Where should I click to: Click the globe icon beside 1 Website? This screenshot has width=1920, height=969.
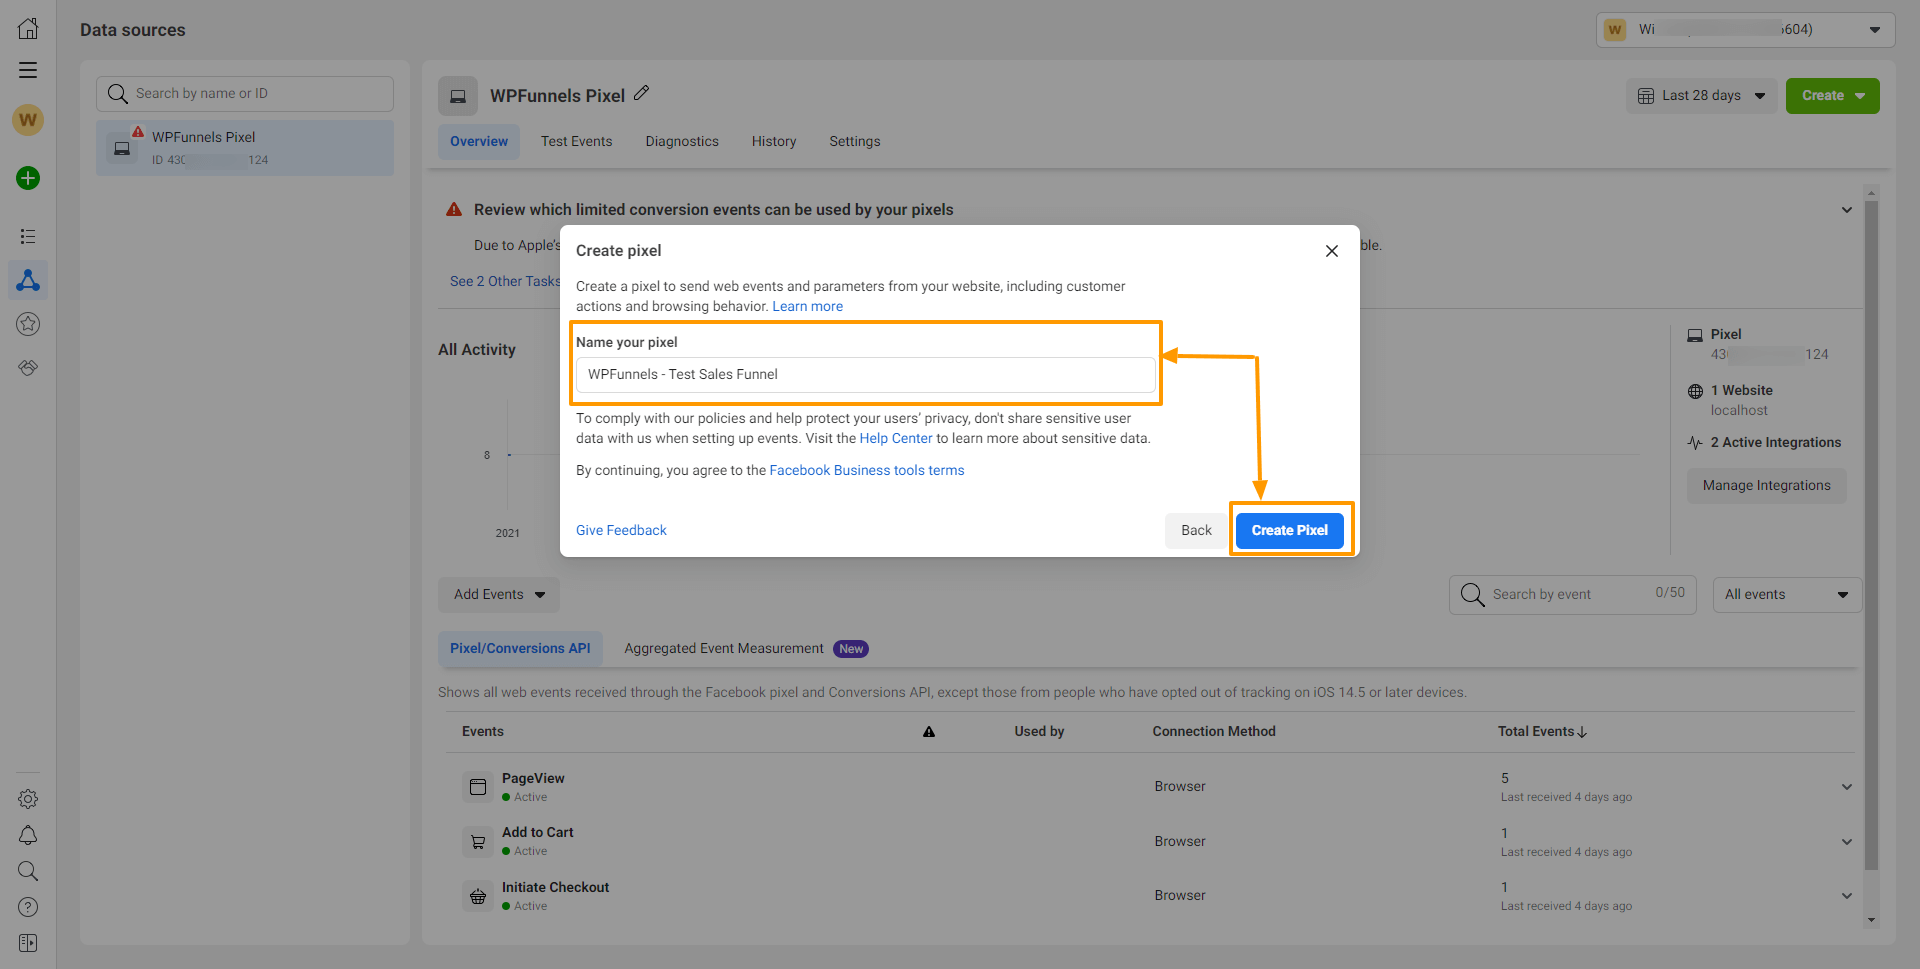(x=1695, y=391)
